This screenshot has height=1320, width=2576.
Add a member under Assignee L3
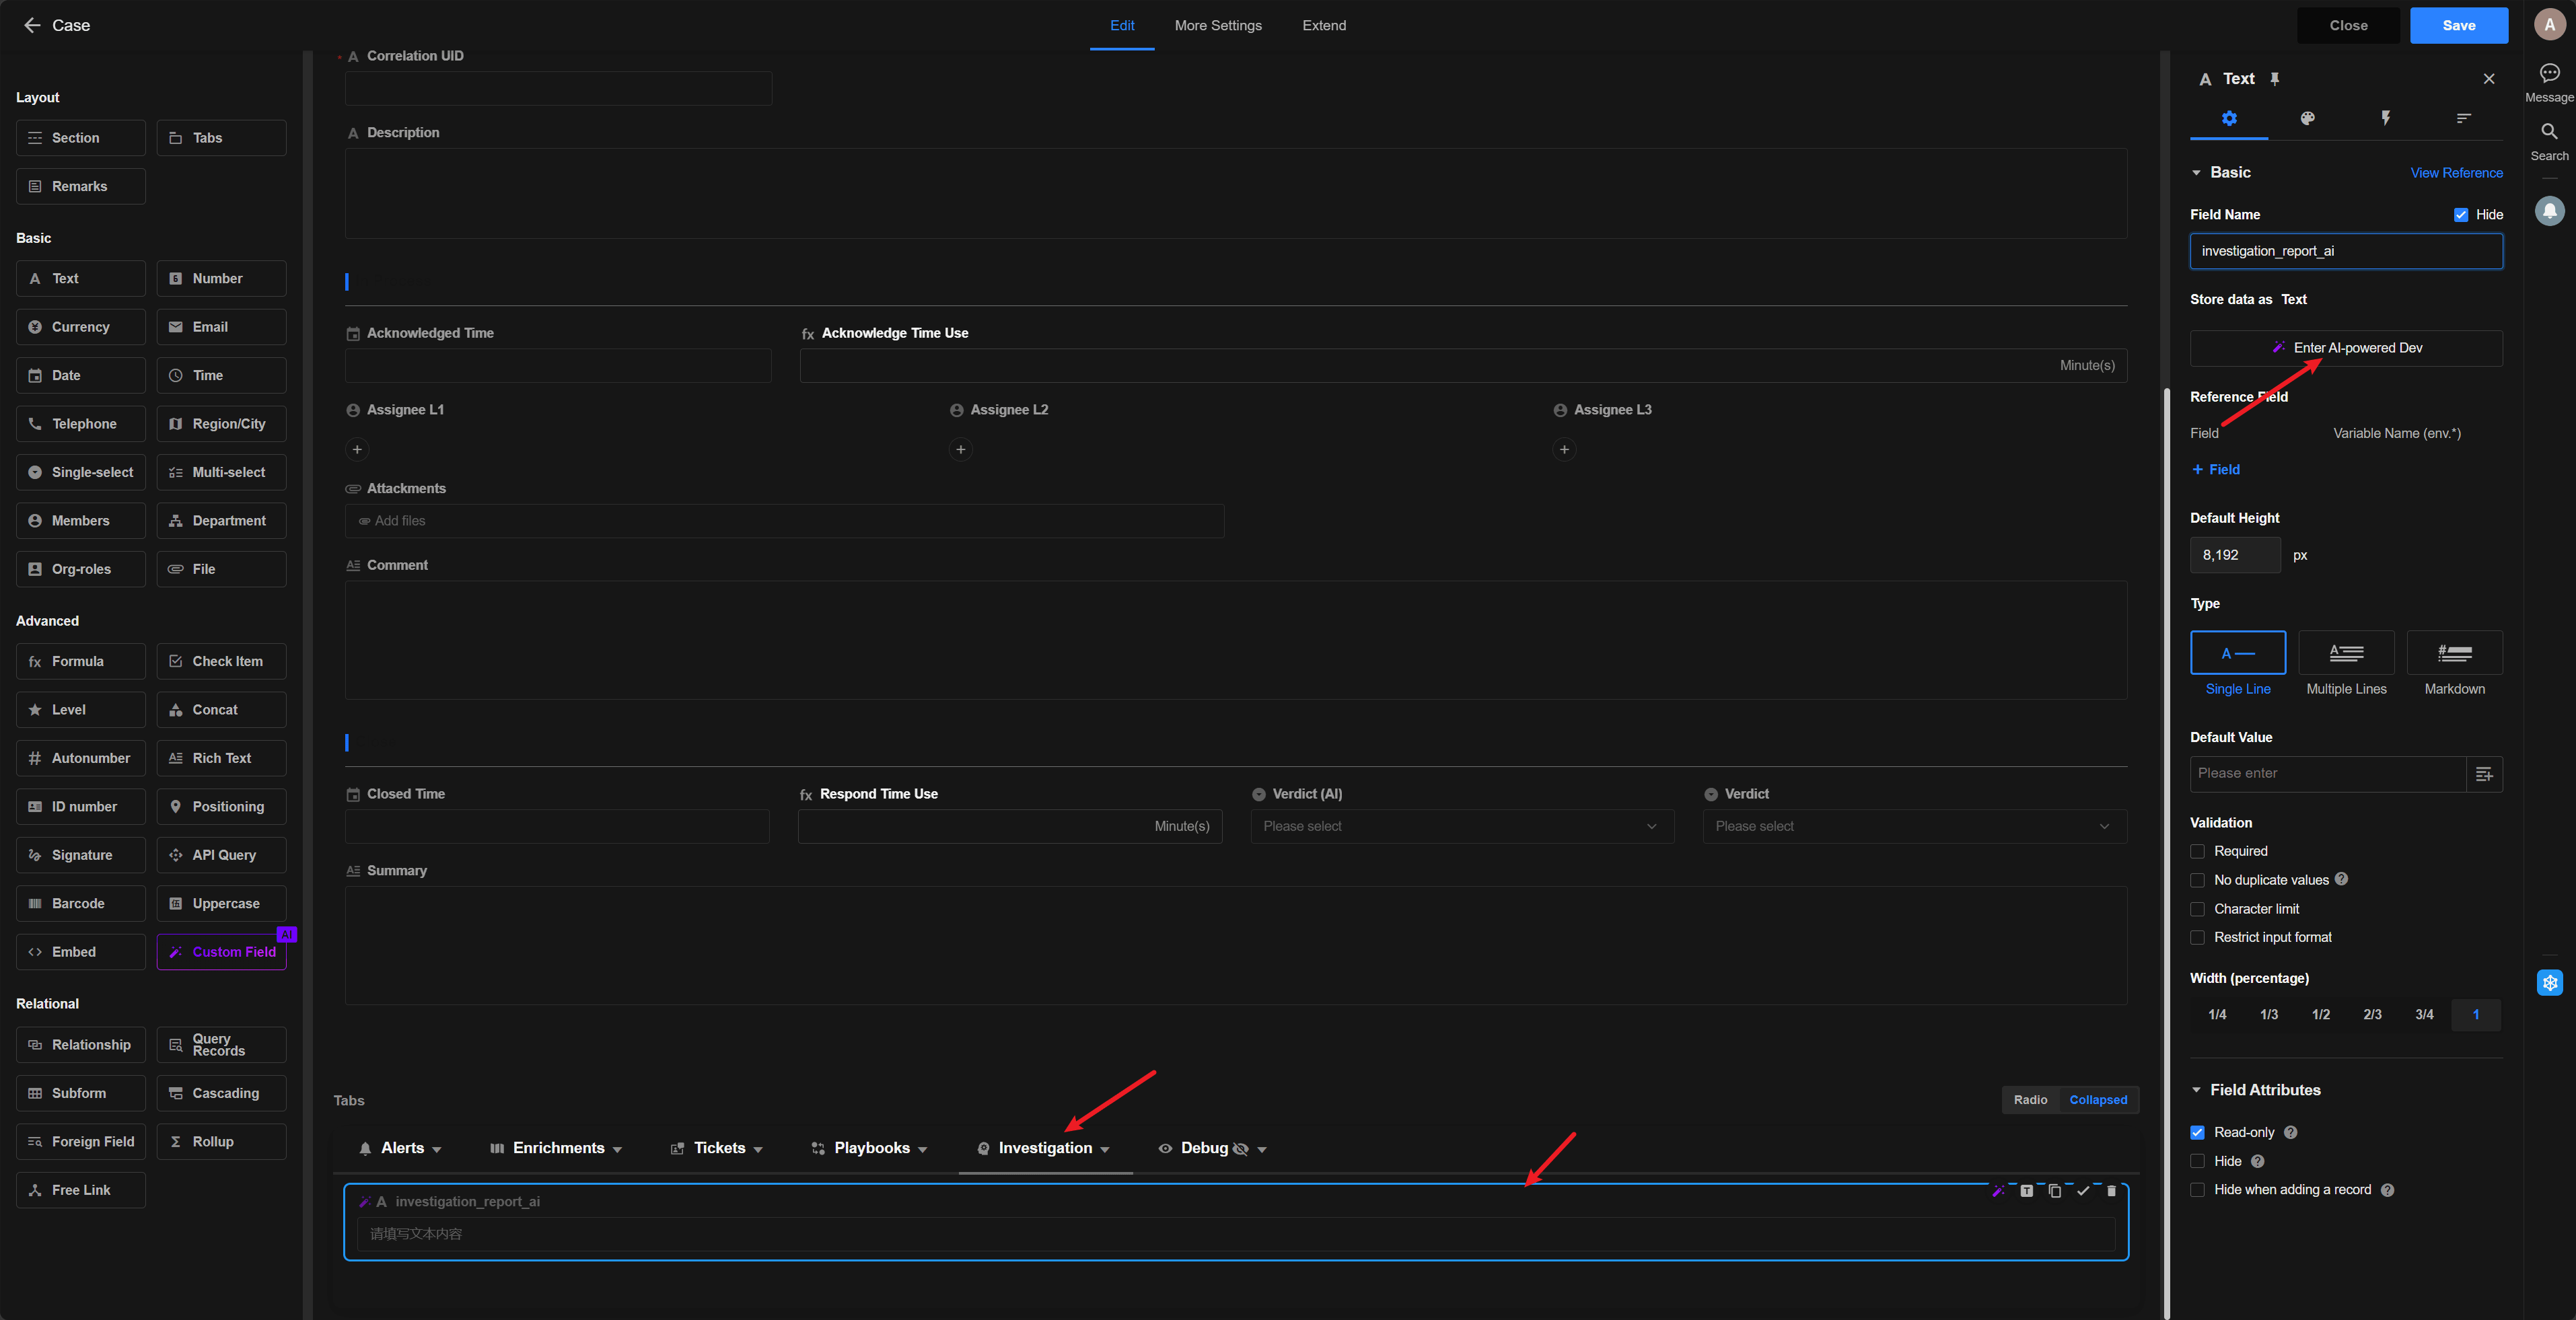1564,449
